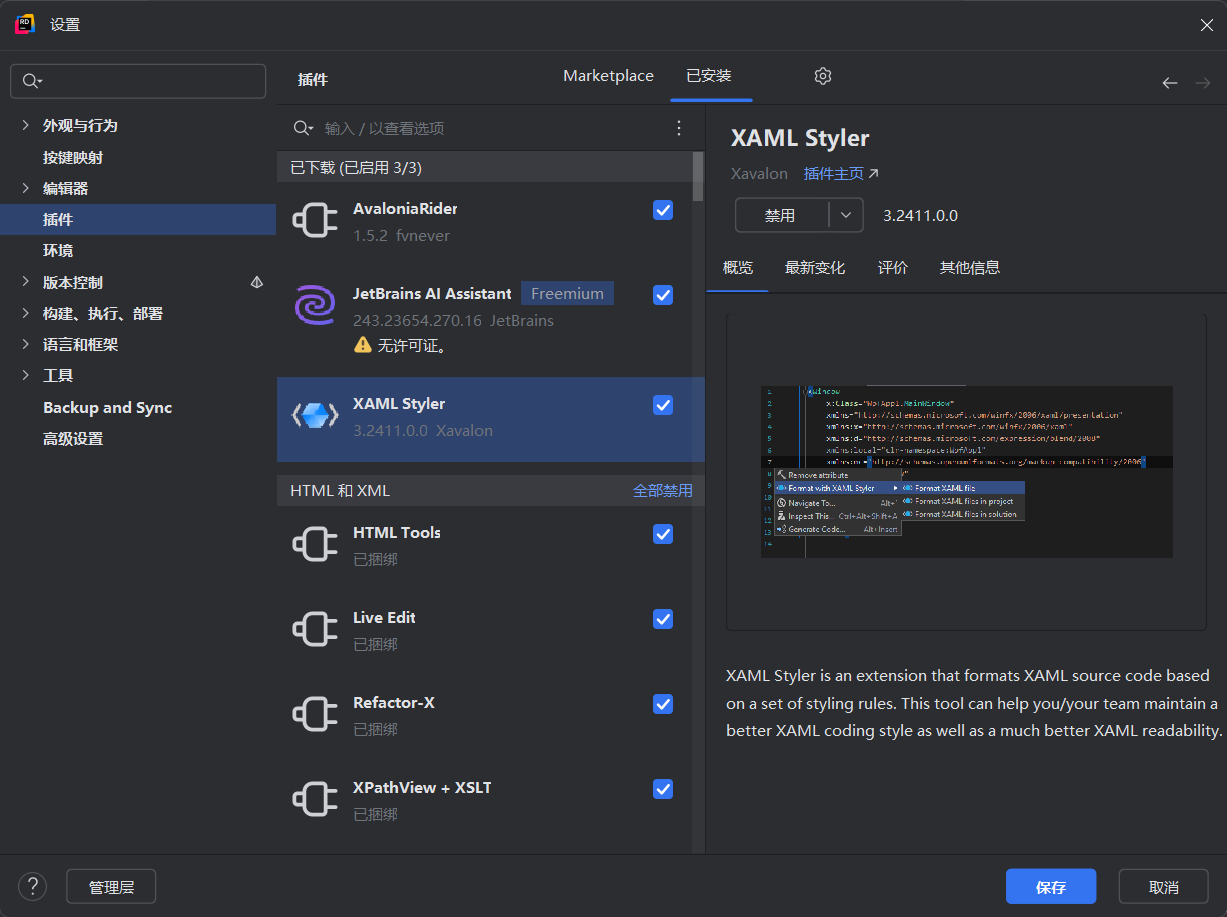
Task: Open the 其他信息 tab
Action: [x=970, y=268]
